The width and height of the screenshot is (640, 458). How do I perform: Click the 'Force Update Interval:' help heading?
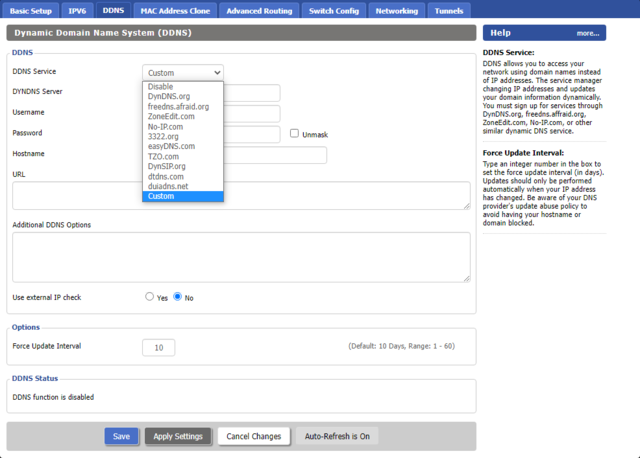click(523, 153)
